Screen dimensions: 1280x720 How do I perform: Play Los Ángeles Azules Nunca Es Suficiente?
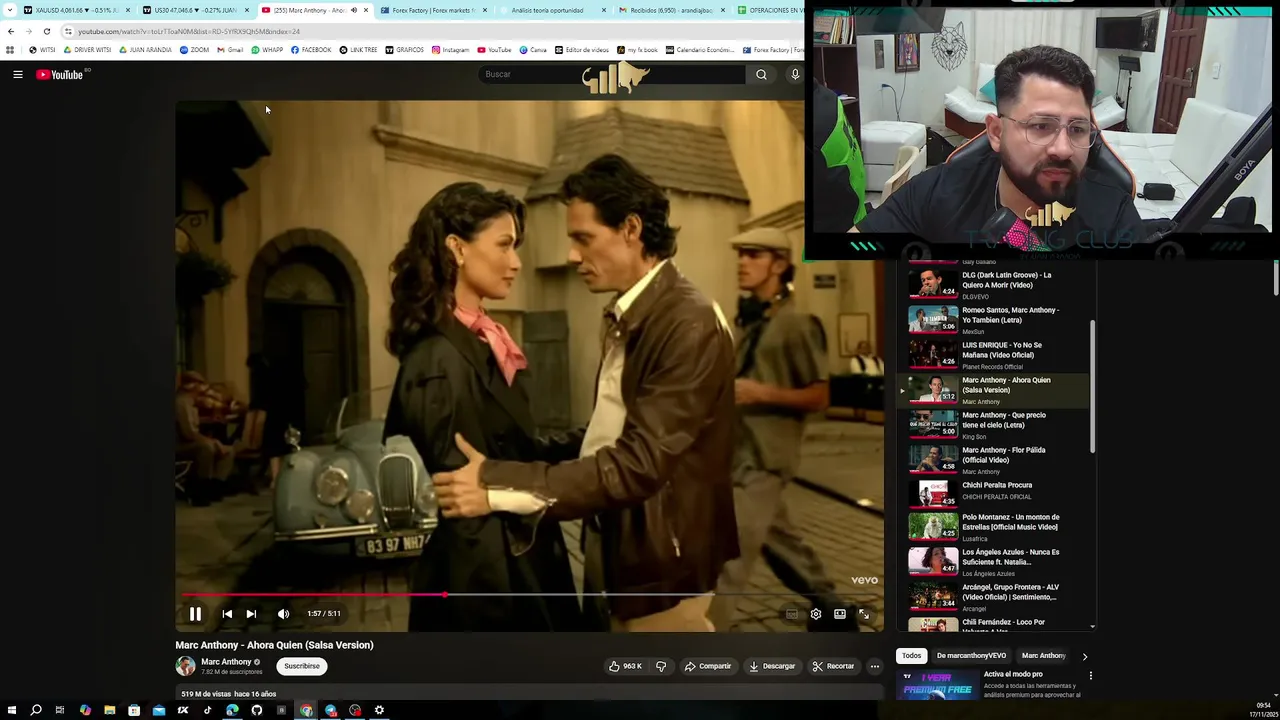point(994,562)
